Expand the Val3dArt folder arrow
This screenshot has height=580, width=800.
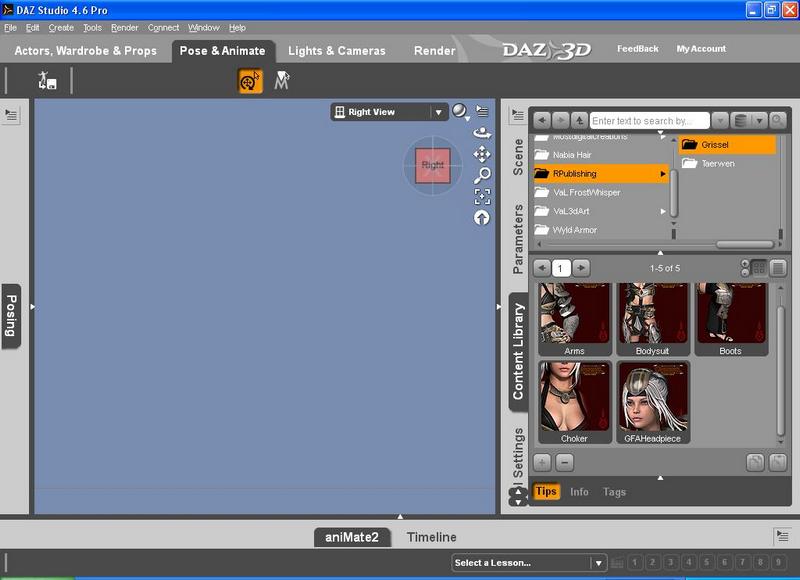tap(663, 211)
